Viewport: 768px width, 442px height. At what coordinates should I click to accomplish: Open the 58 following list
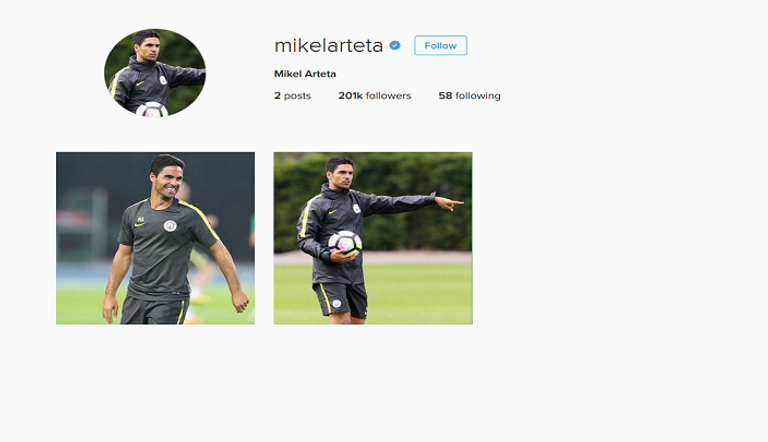[469, 96]
